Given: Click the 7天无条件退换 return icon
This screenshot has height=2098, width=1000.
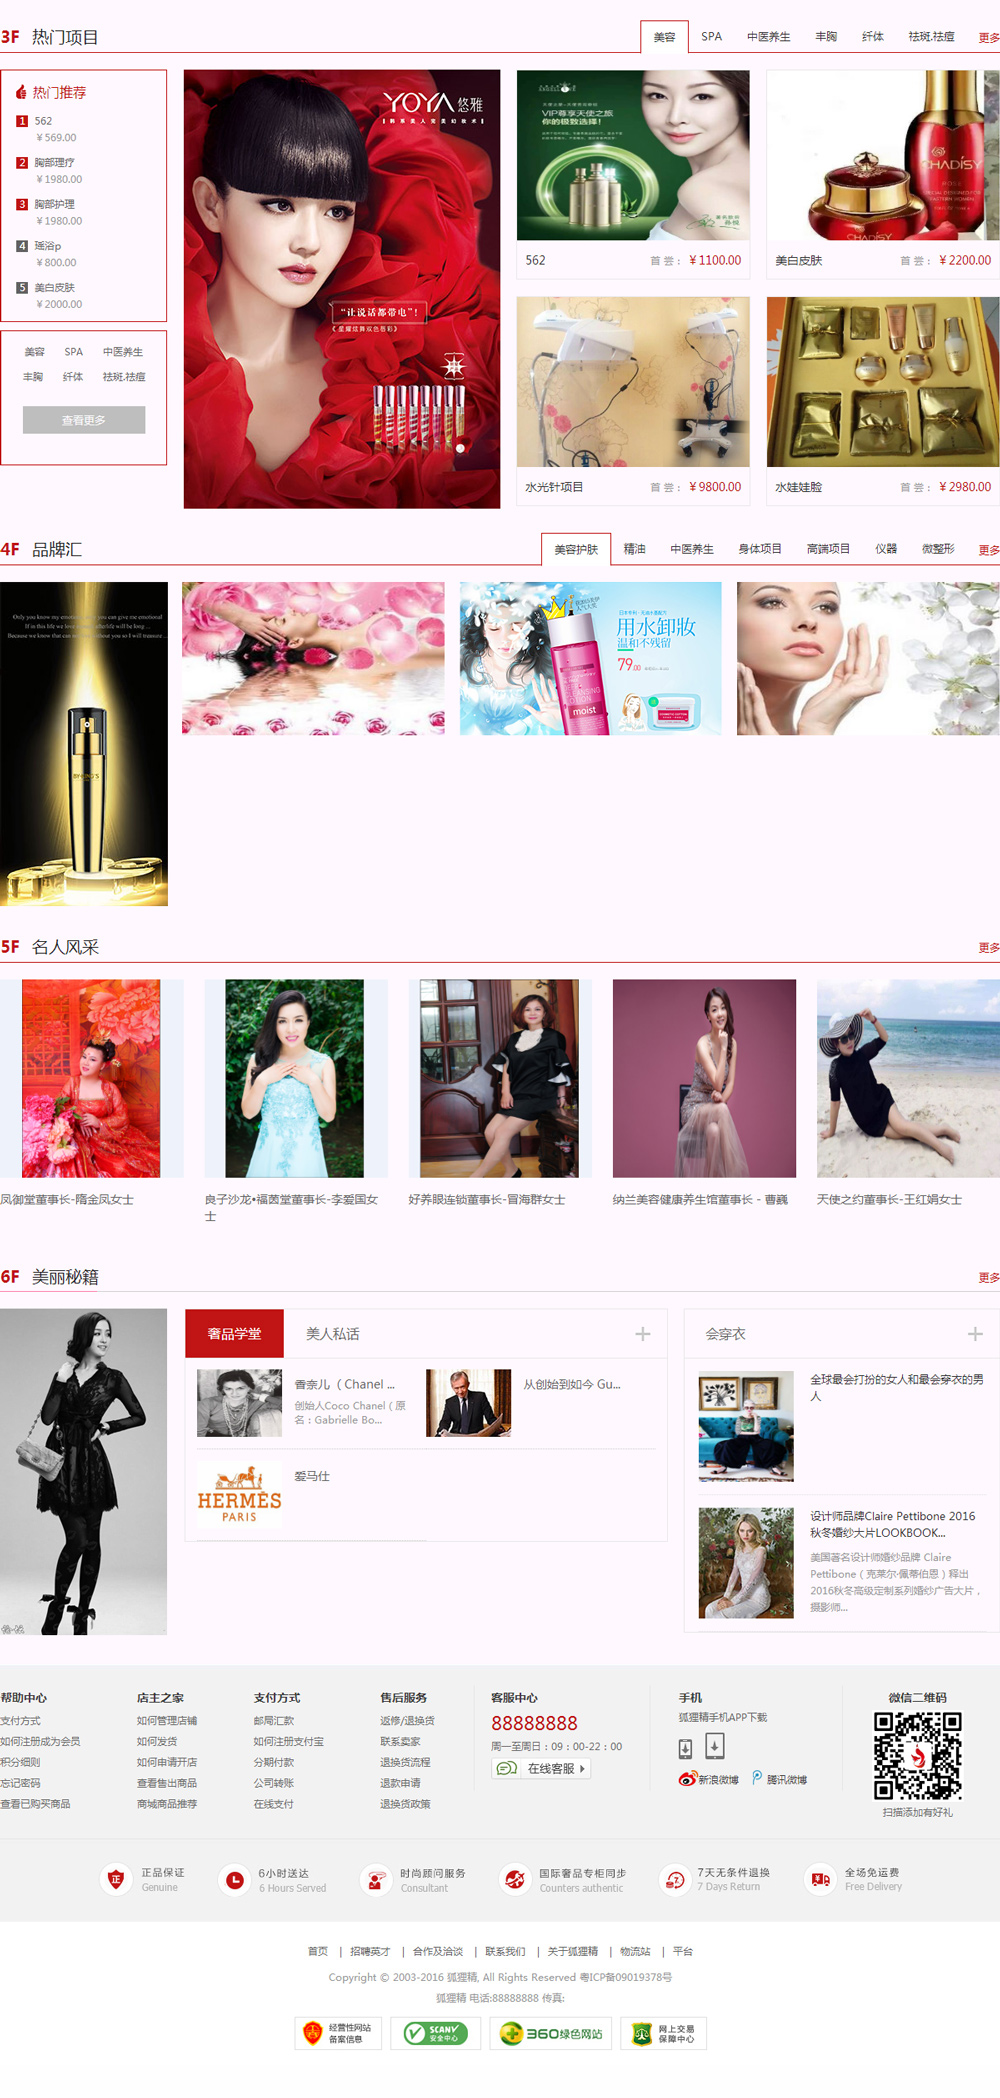Looking at the screenshot, I should pyautogui.click(x=675, y=1880).
